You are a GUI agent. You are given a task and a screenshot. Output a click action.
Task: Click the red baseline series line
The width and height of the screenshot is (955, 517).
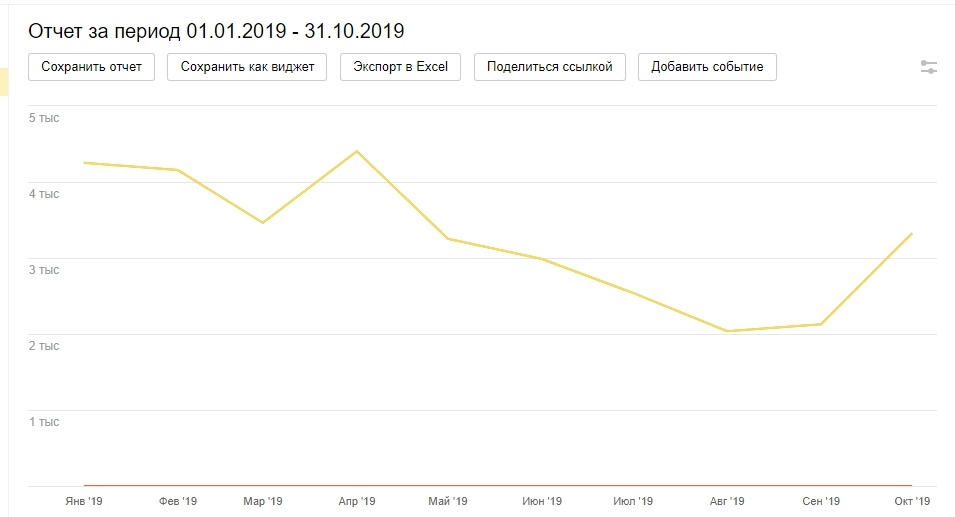pyautogui.click(x=500, y=485)
